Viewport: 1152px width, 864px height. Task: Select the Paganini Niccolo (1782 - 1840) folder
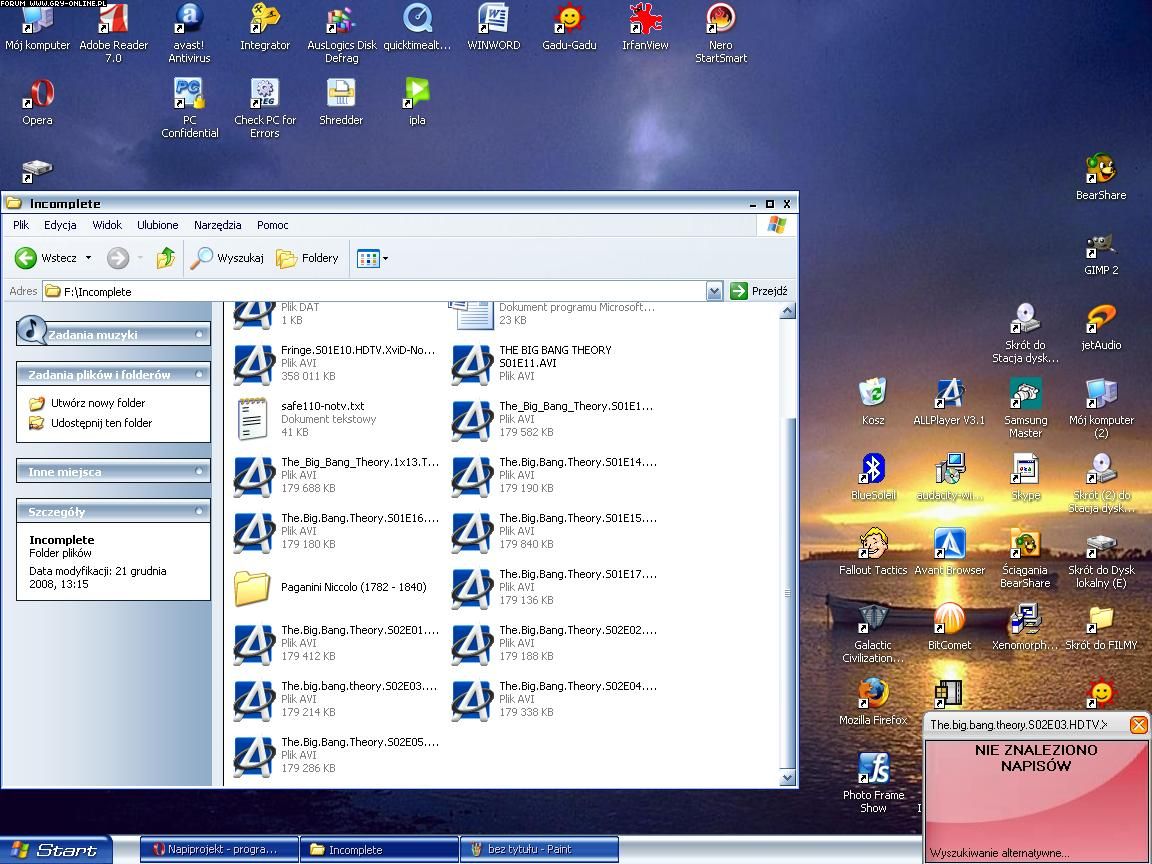(x=331, y=588)
